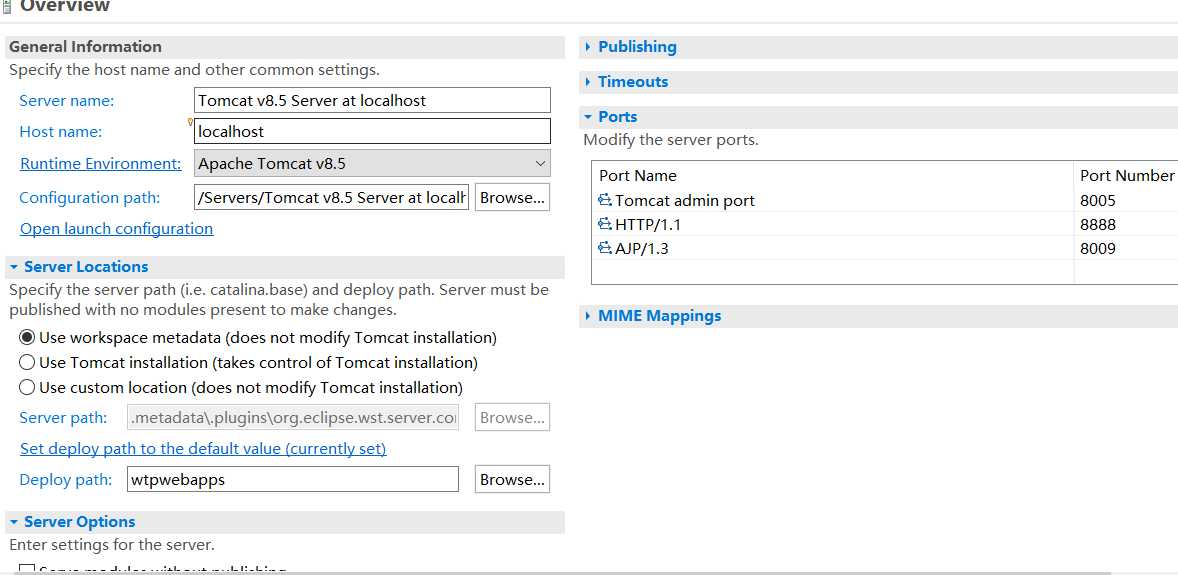Expand the MIME Mappings section
This screenshot has height=575, width=1178.
(587, 316)
